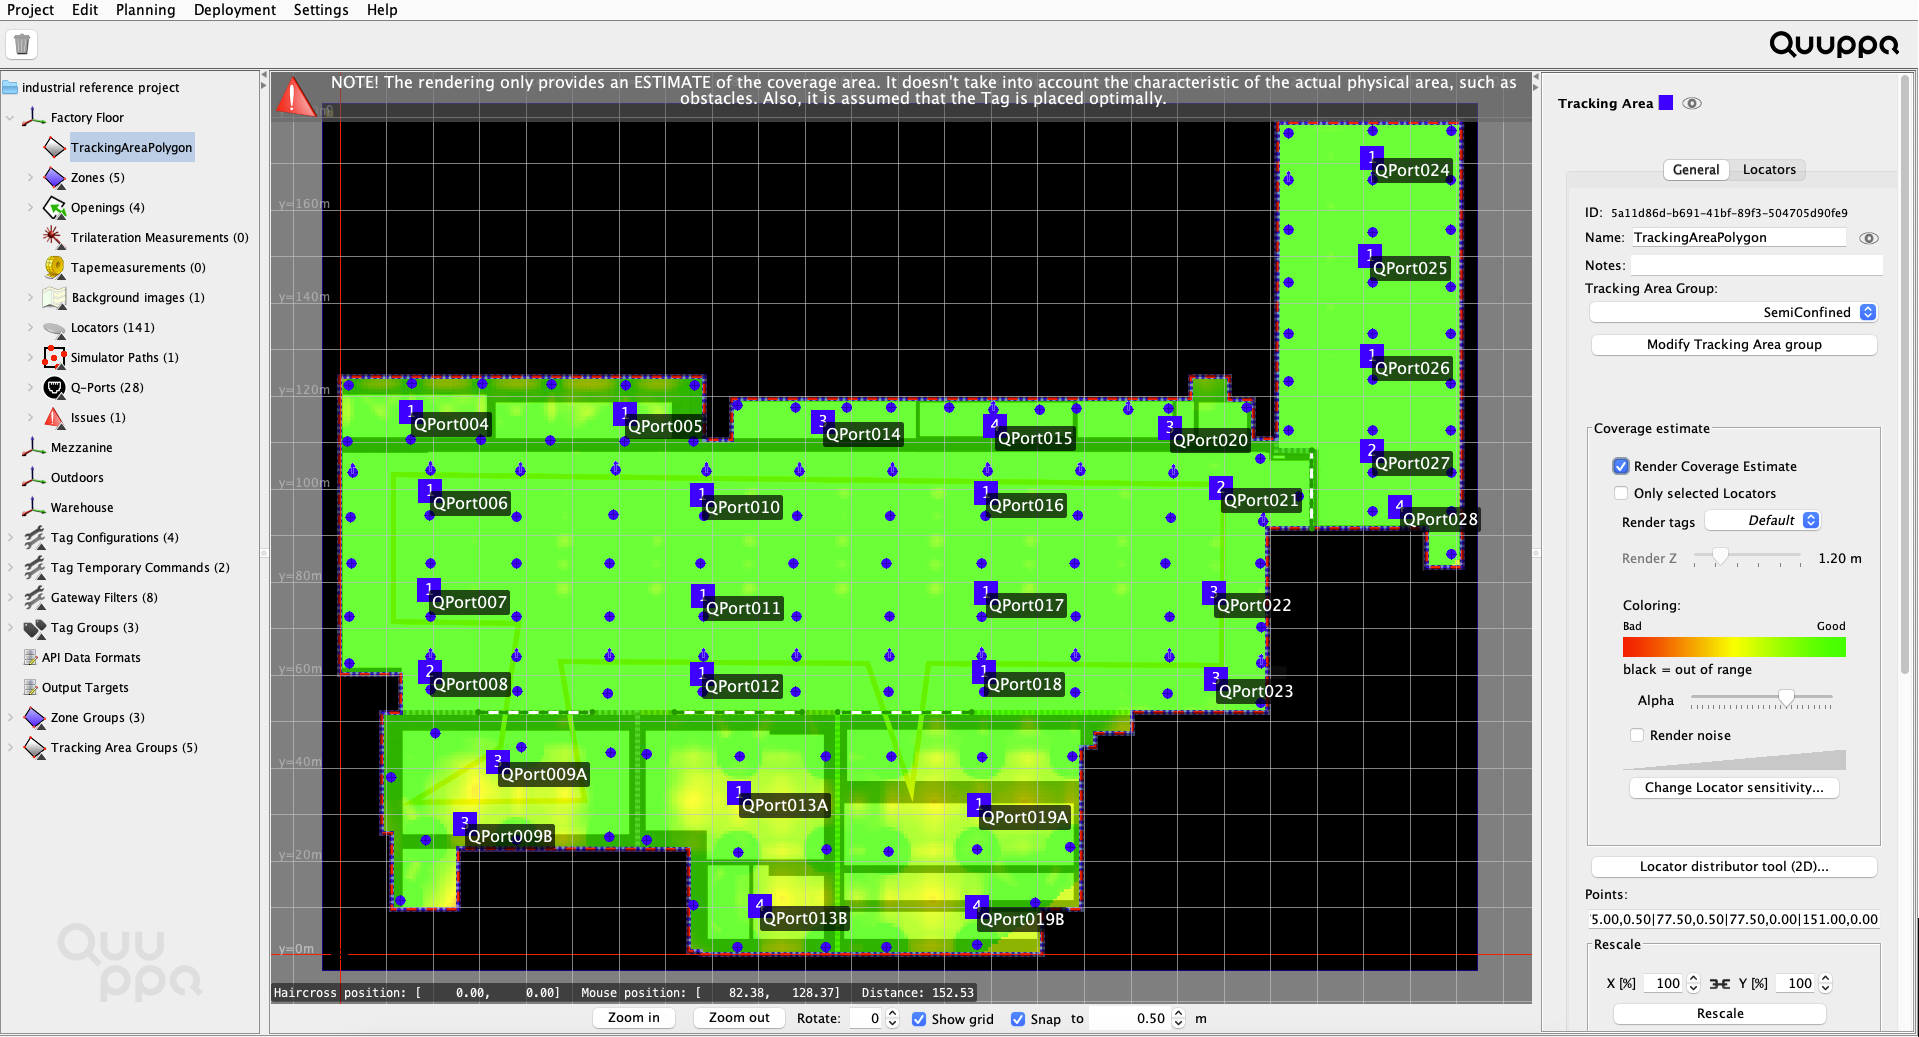Click the Zones layer icon
The height and width of the screenshot is (1037, 1919).
[x=55, y=177]
